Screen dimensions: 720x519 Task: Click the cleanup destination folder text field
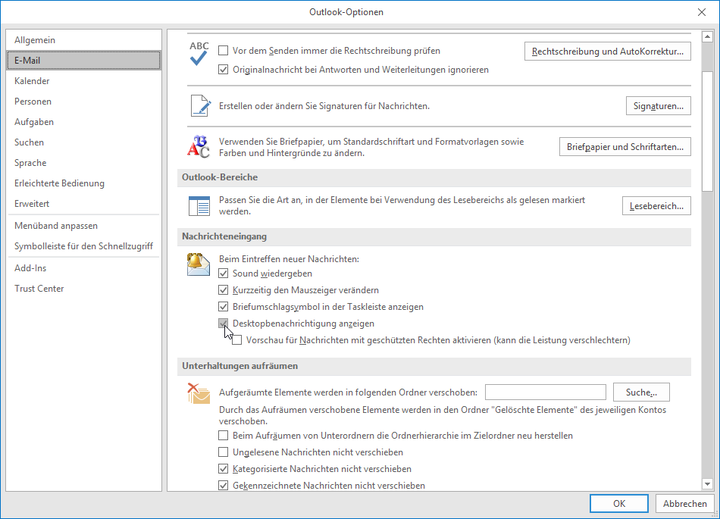tap(546, 392)
